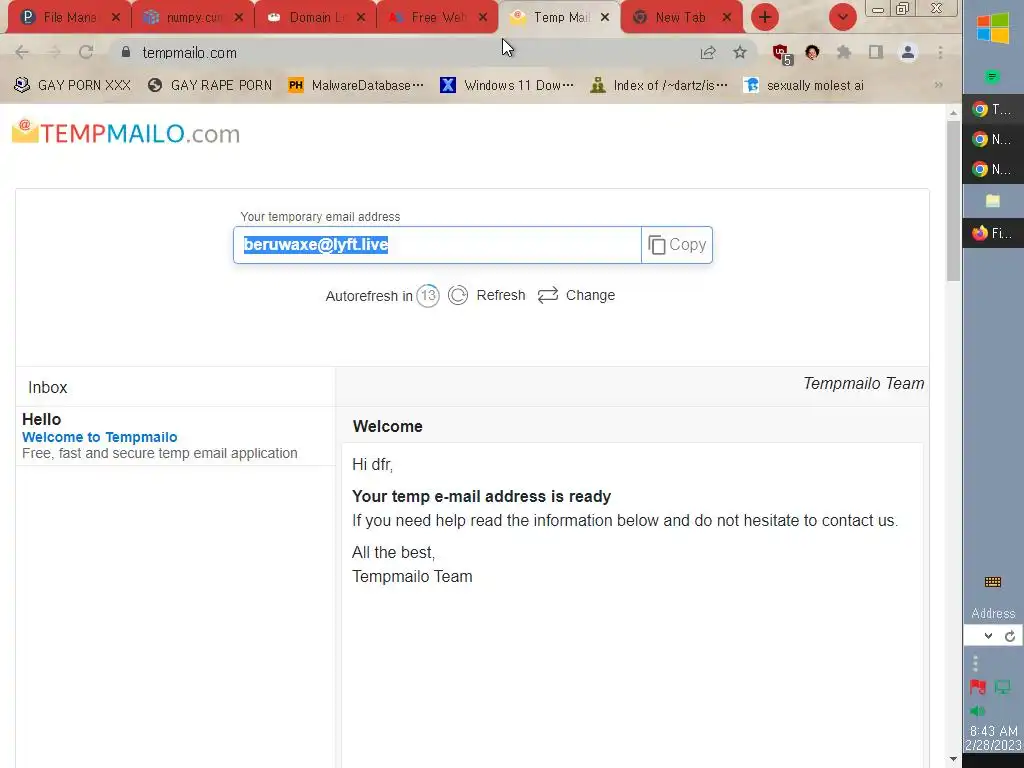Bookmark this page with the star icon
Screen dimensions: 1024x768
tap(739, 52)
